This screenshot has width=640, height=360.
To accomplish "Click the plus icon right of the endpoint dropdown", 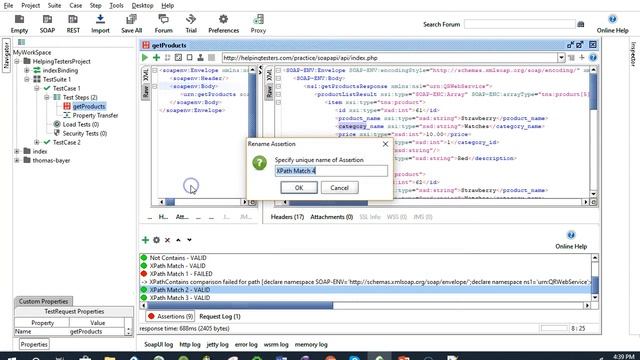I will click(582, 58).
